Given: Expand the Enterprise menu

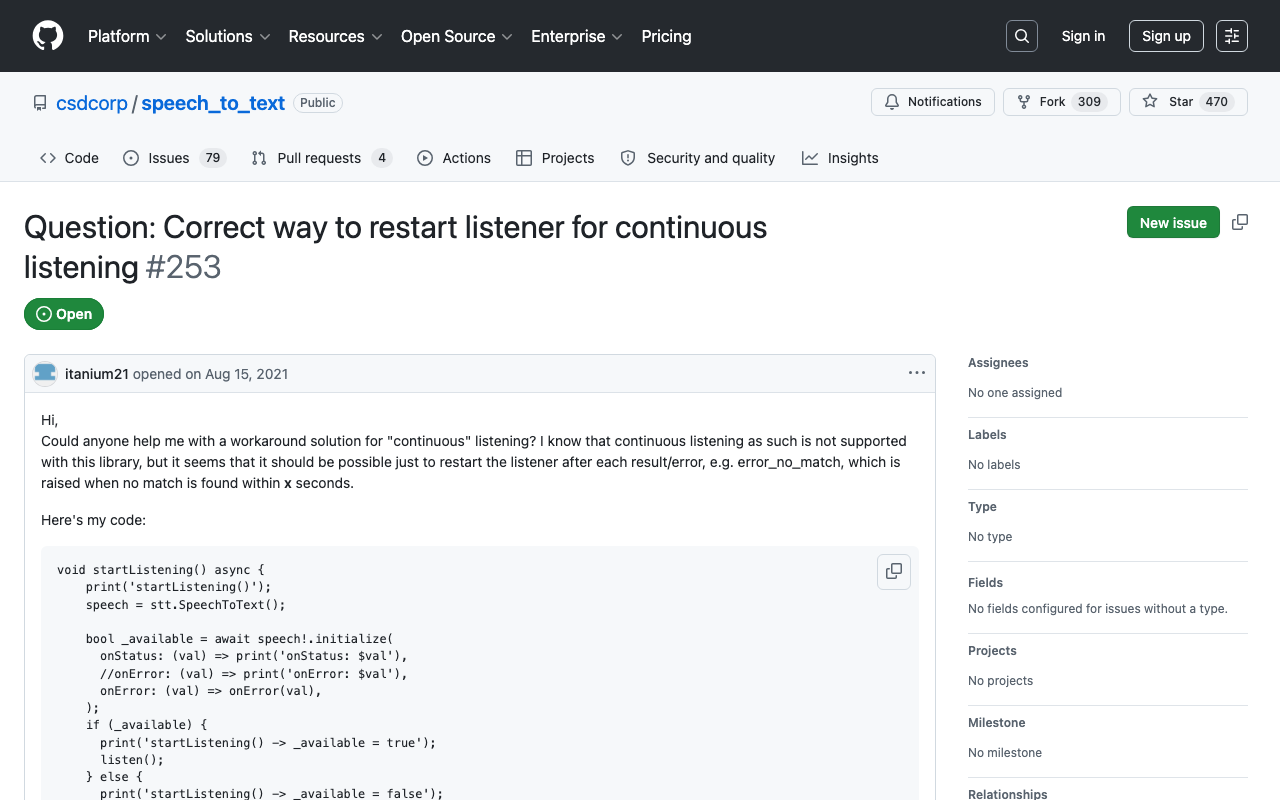Looking at the screenshot, I should 577,36.
